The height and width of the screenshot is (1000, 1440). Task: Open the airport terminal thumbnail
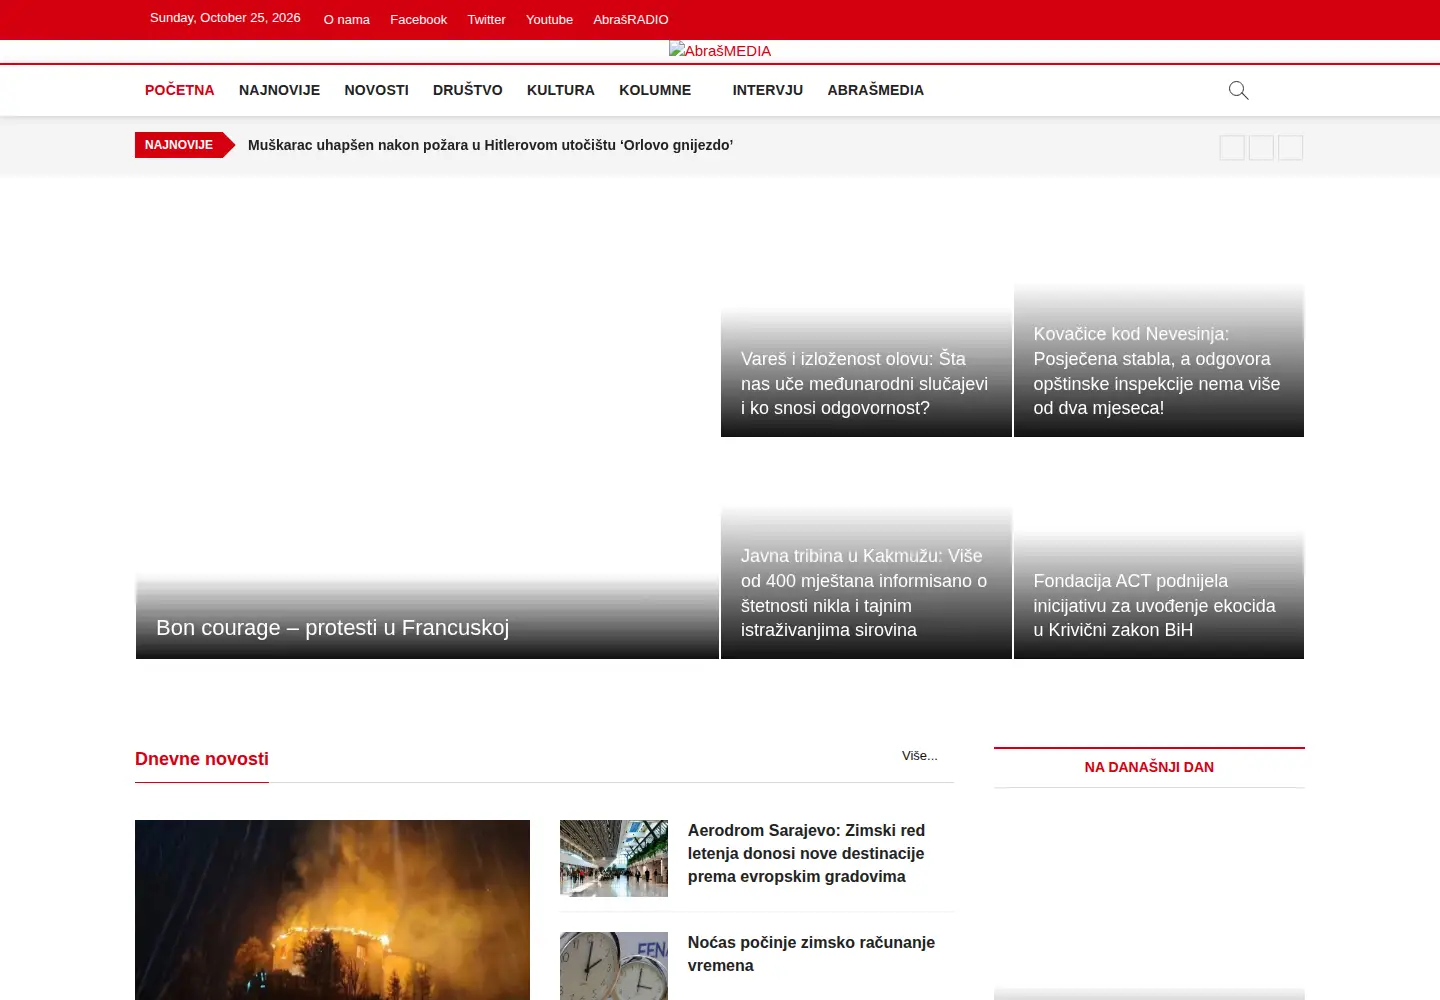coord(614,858)
